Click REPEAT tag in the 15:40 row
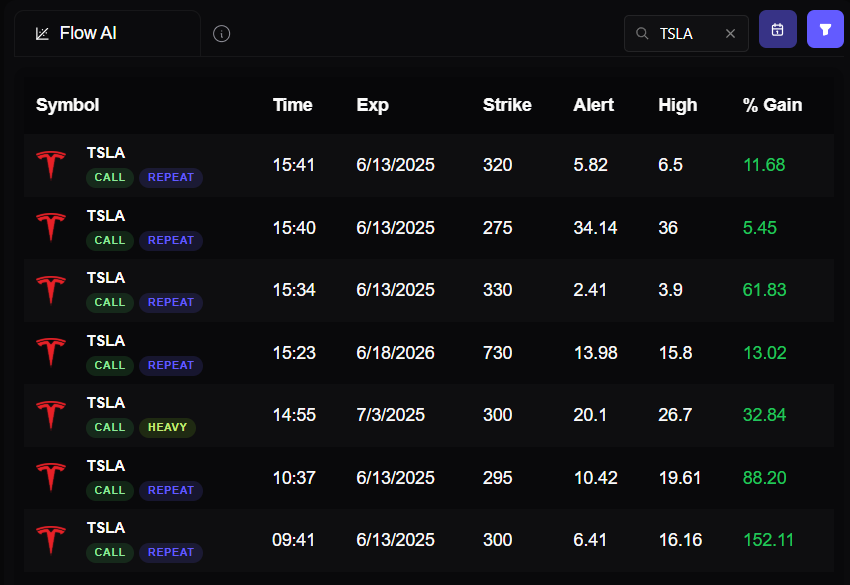850x585 pixels. pos(171,240)
